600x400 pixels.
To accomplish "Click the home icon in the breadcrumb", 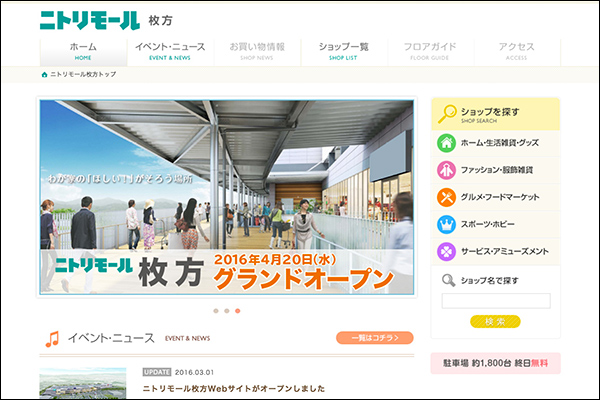I will 44,75.
